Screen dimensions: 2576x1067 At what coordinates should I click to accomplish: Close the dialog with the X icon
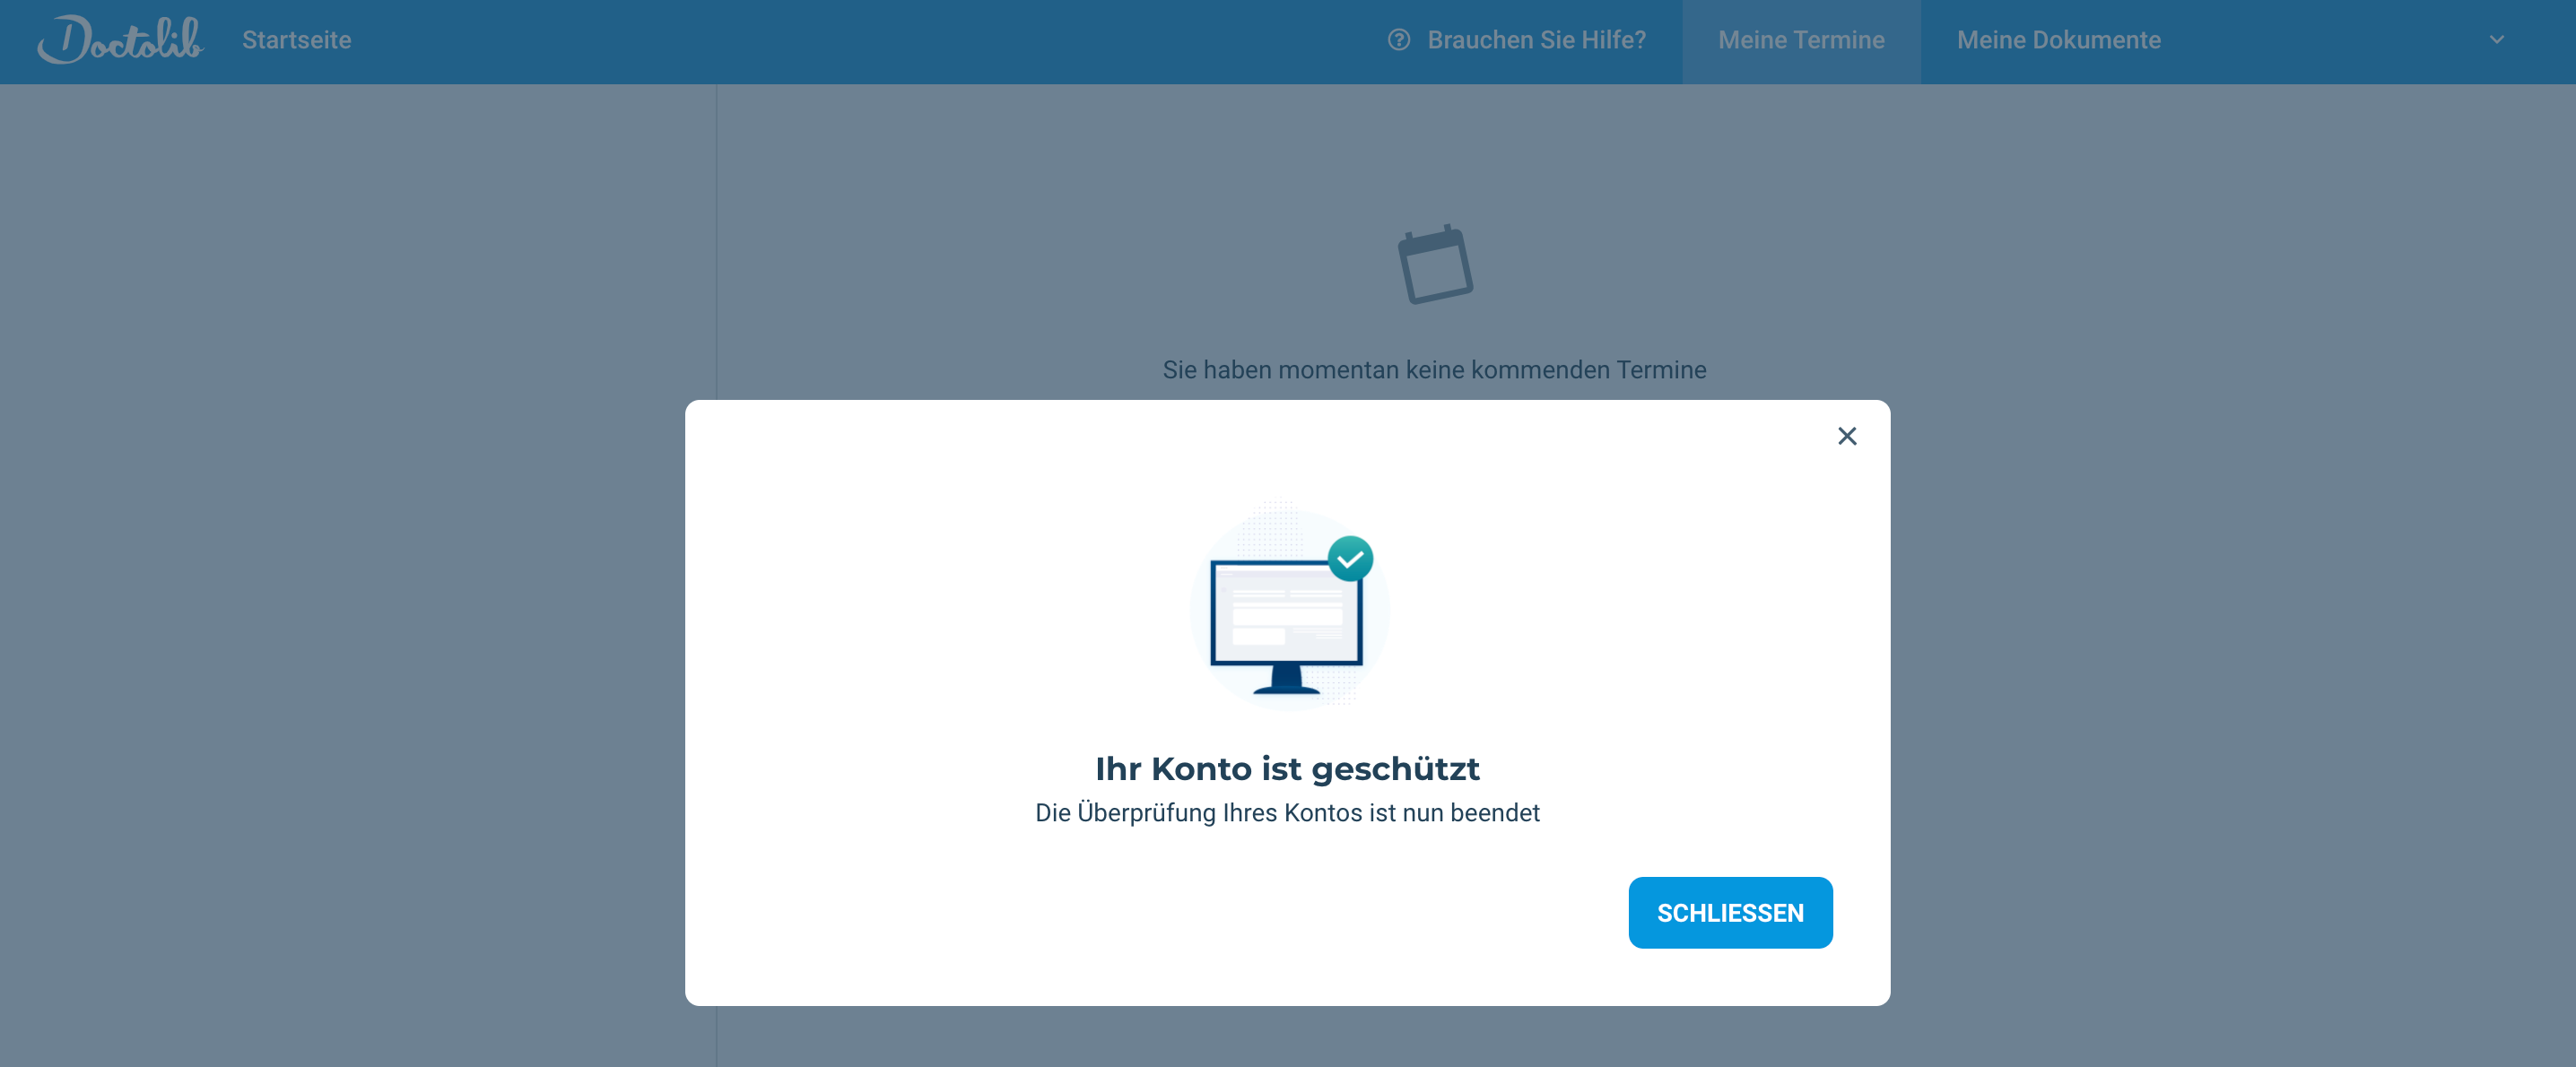coord(1846,436)
